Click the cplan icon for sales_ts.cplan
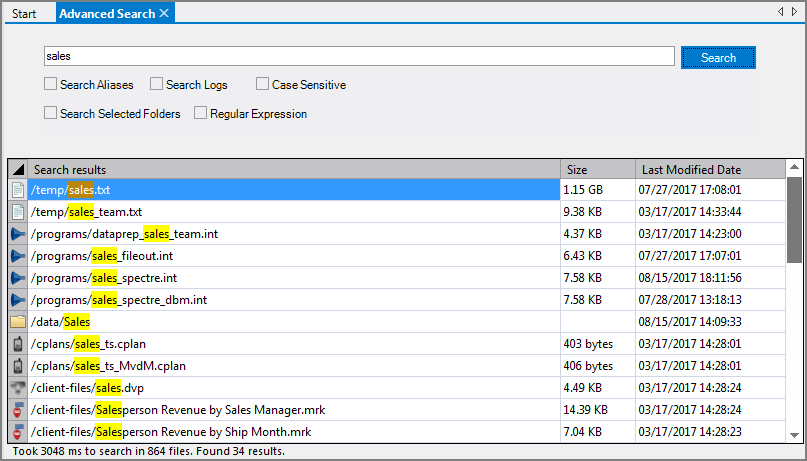Screen dimensions: 807x461 tap(18, 344)
